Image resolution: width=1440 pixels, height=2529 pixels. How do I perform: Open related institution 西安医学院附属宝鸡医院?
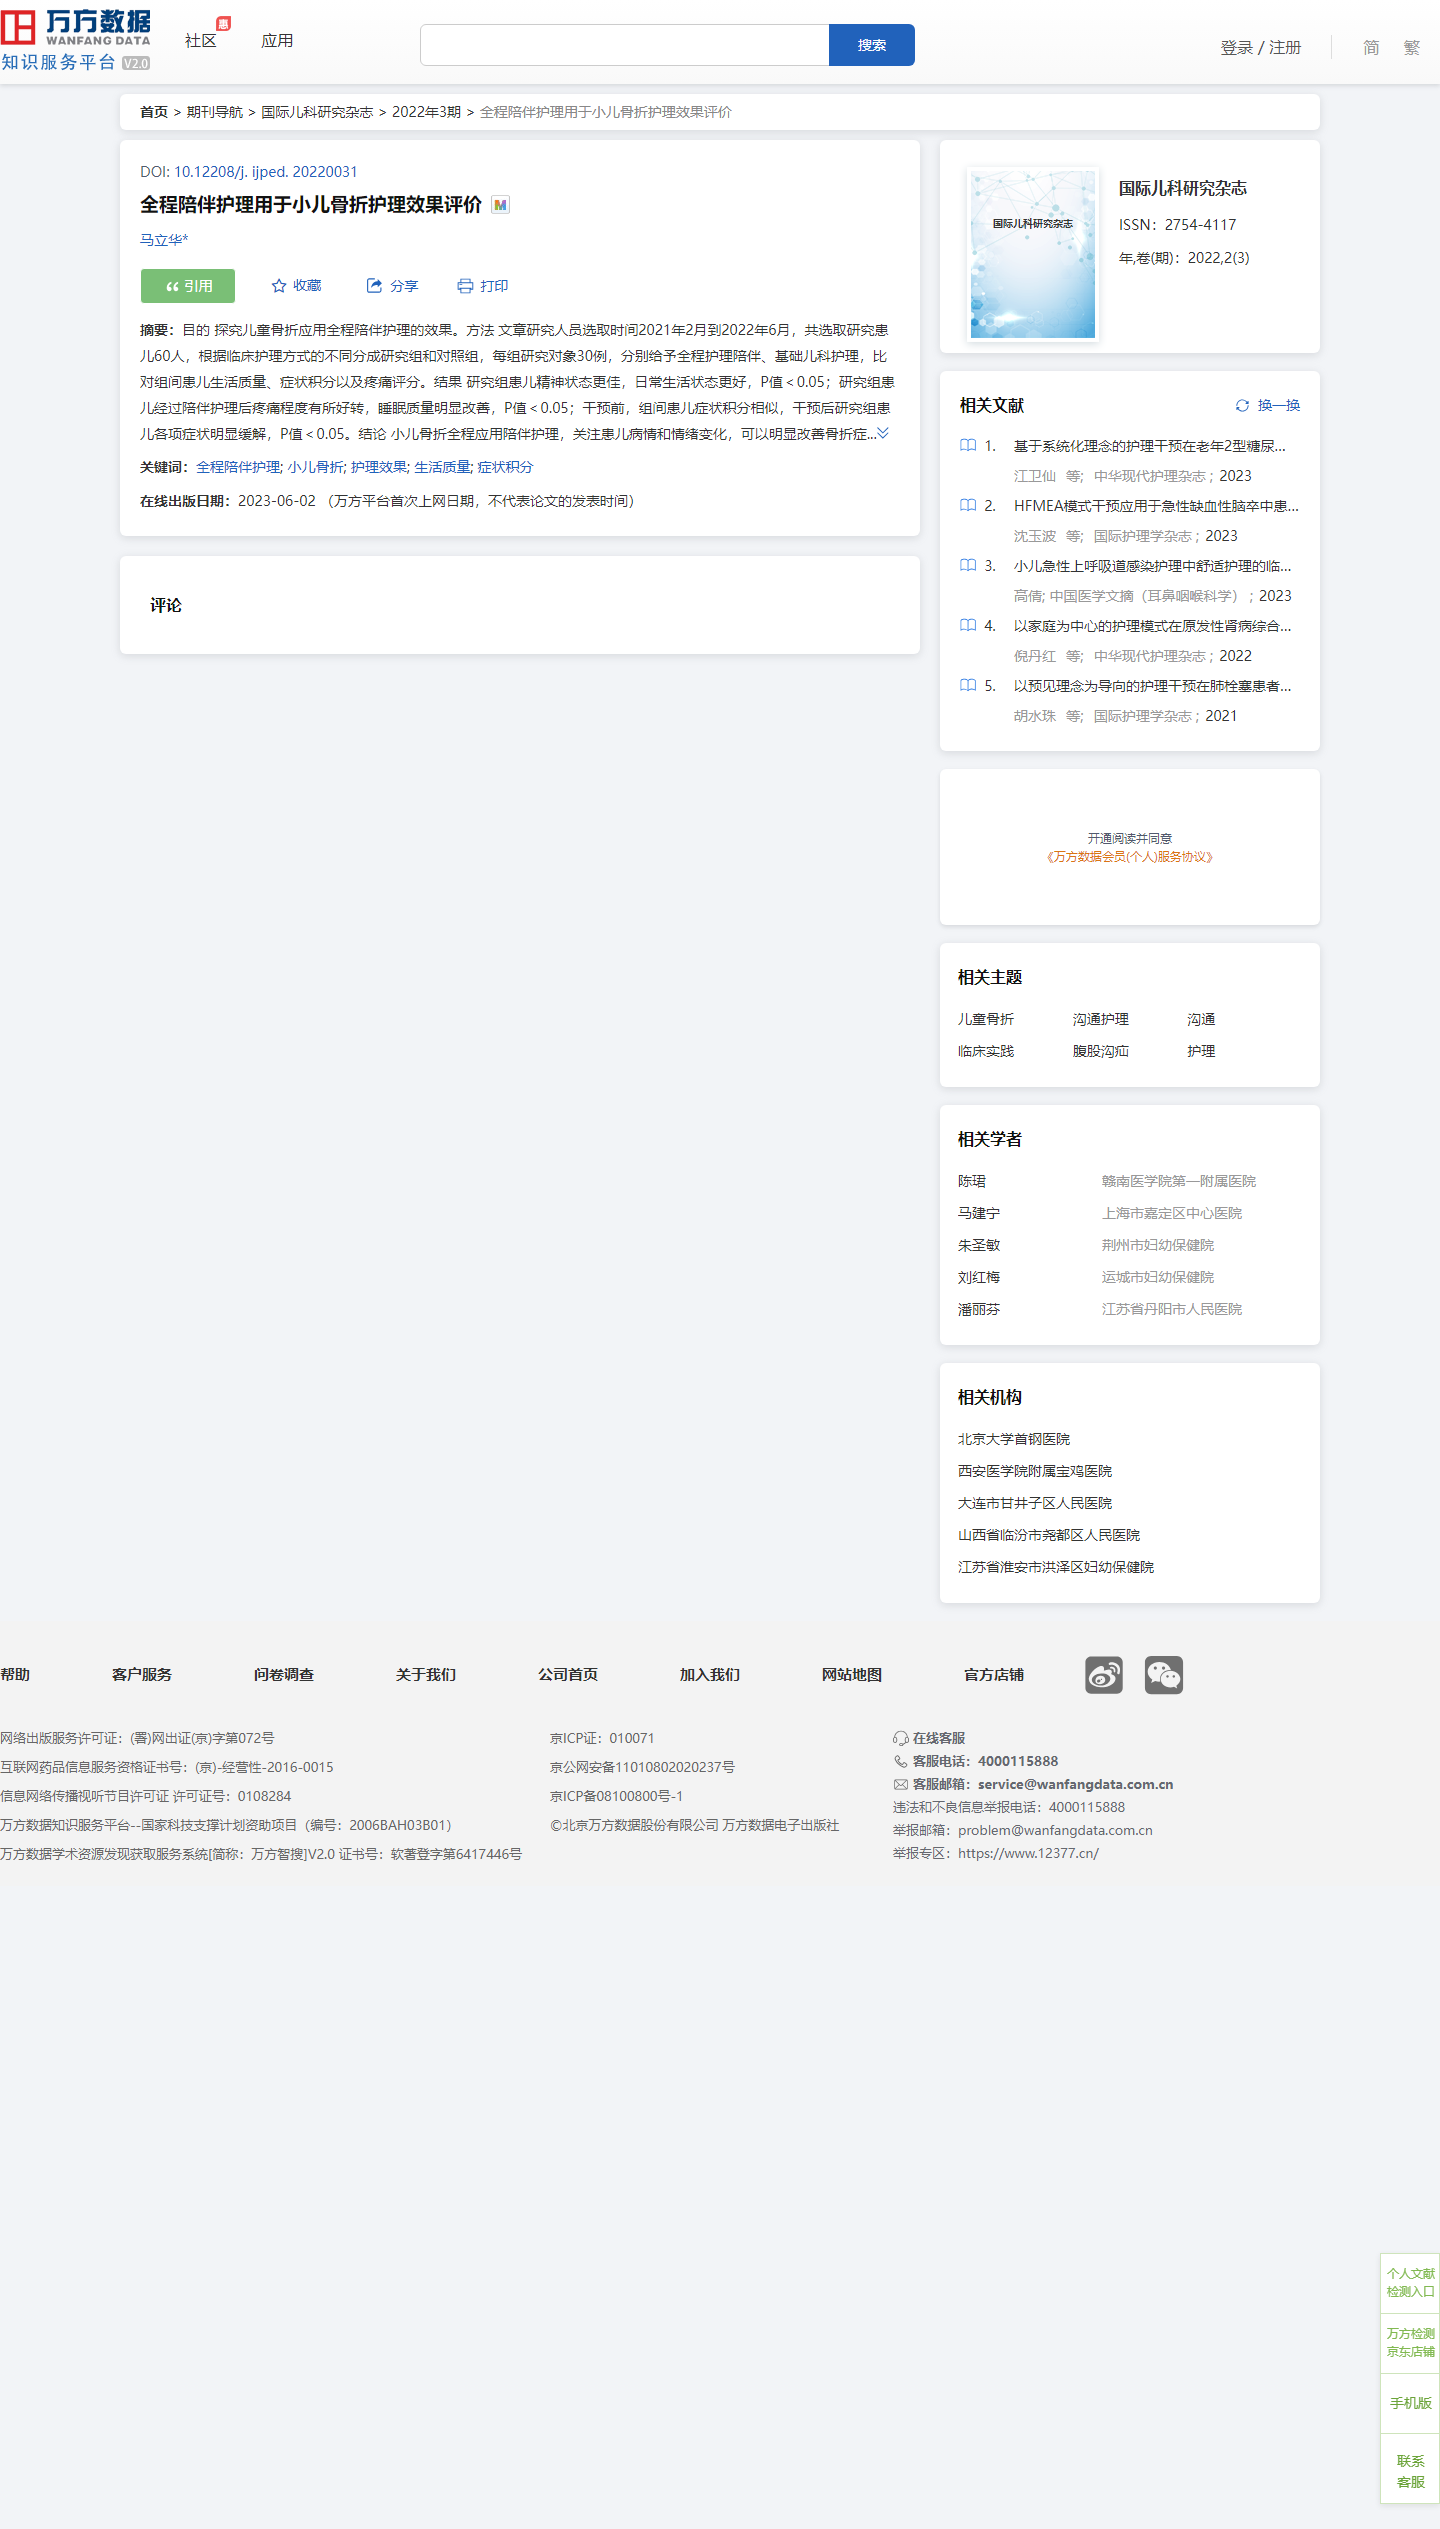coord(1035,1471)
